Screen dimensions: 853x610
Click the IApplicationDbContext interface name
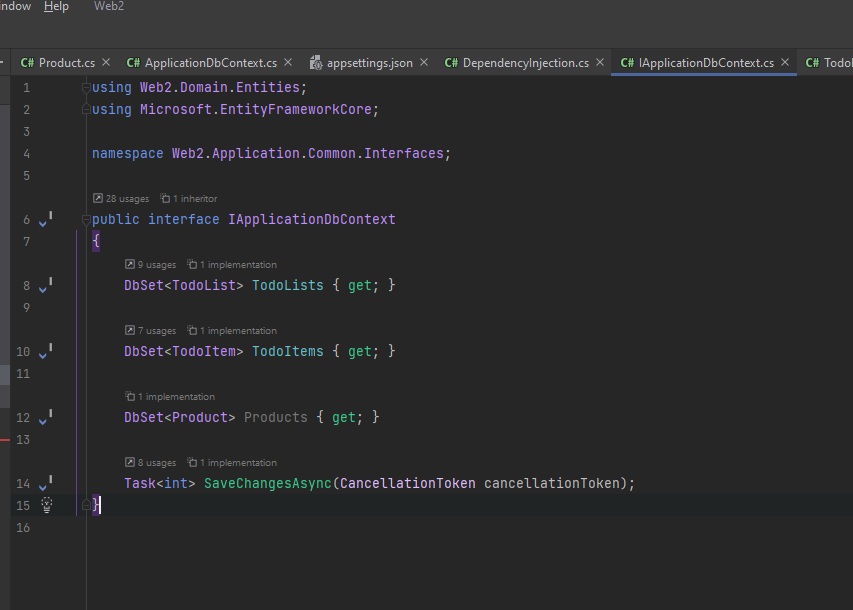[x=312, y=219]
